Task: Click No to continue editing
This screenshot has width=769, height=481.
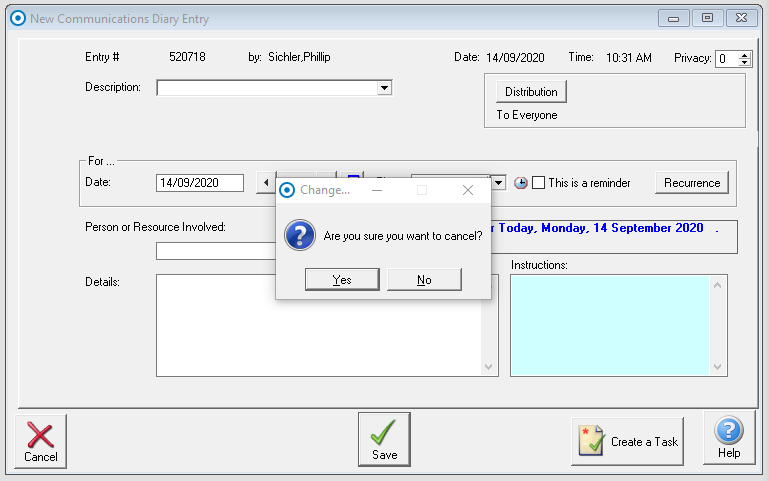Action: pos(424,280)
